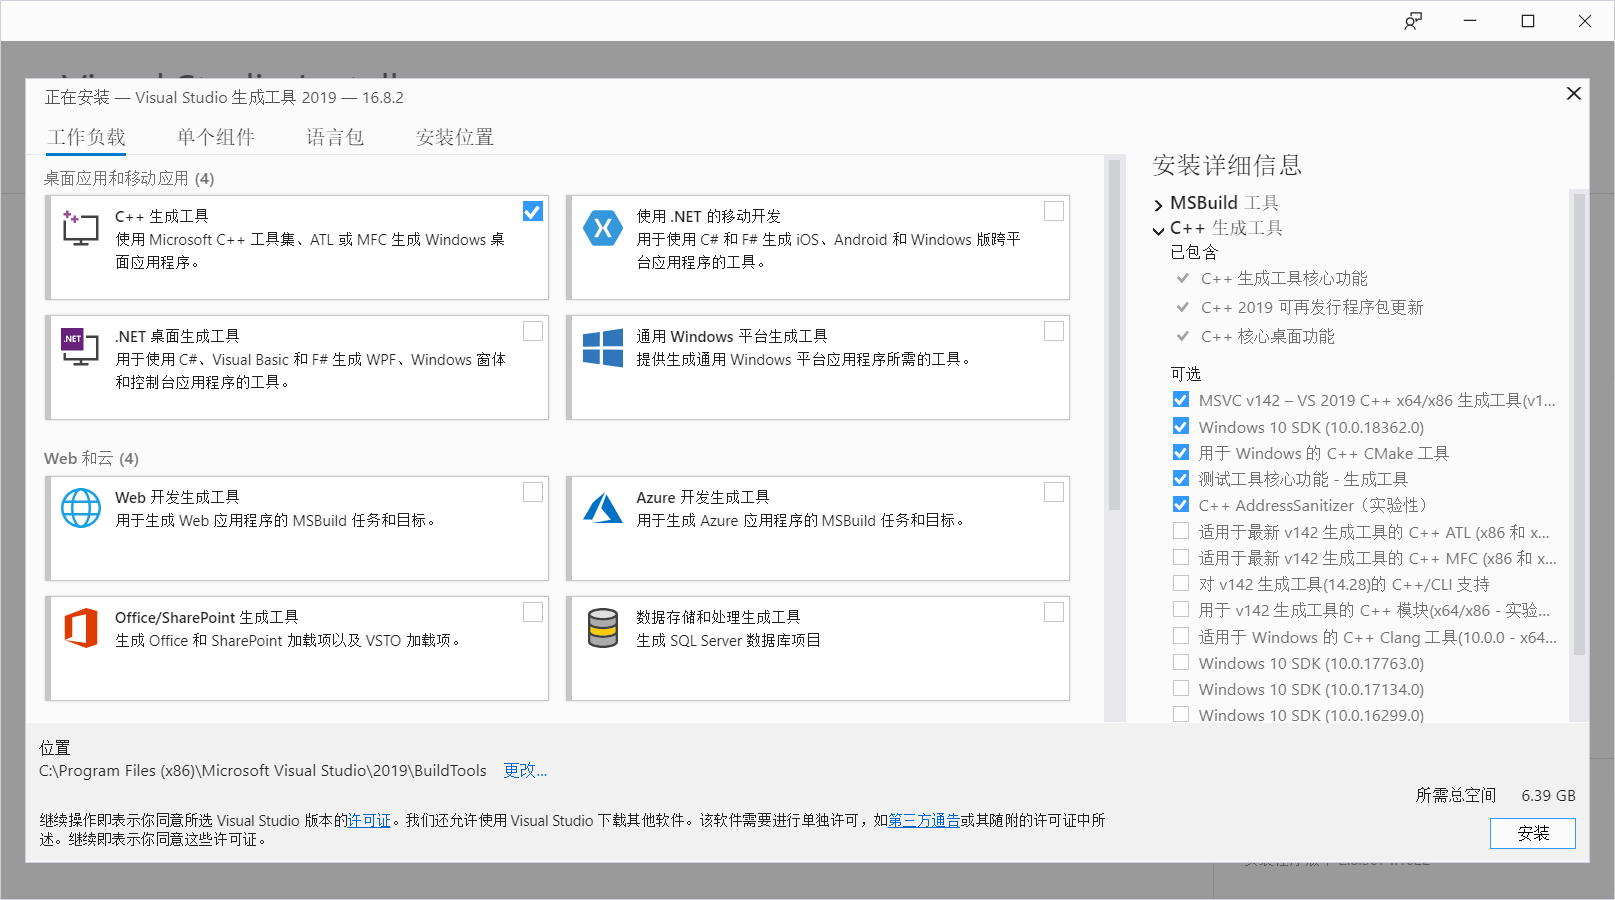Enable C++ Clang tools for Windows
1615x900 pixels.
1181,636
